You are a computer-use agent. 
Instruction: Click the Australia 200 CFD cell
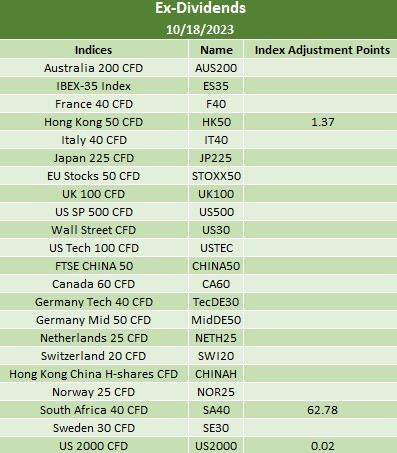[94, 68]
